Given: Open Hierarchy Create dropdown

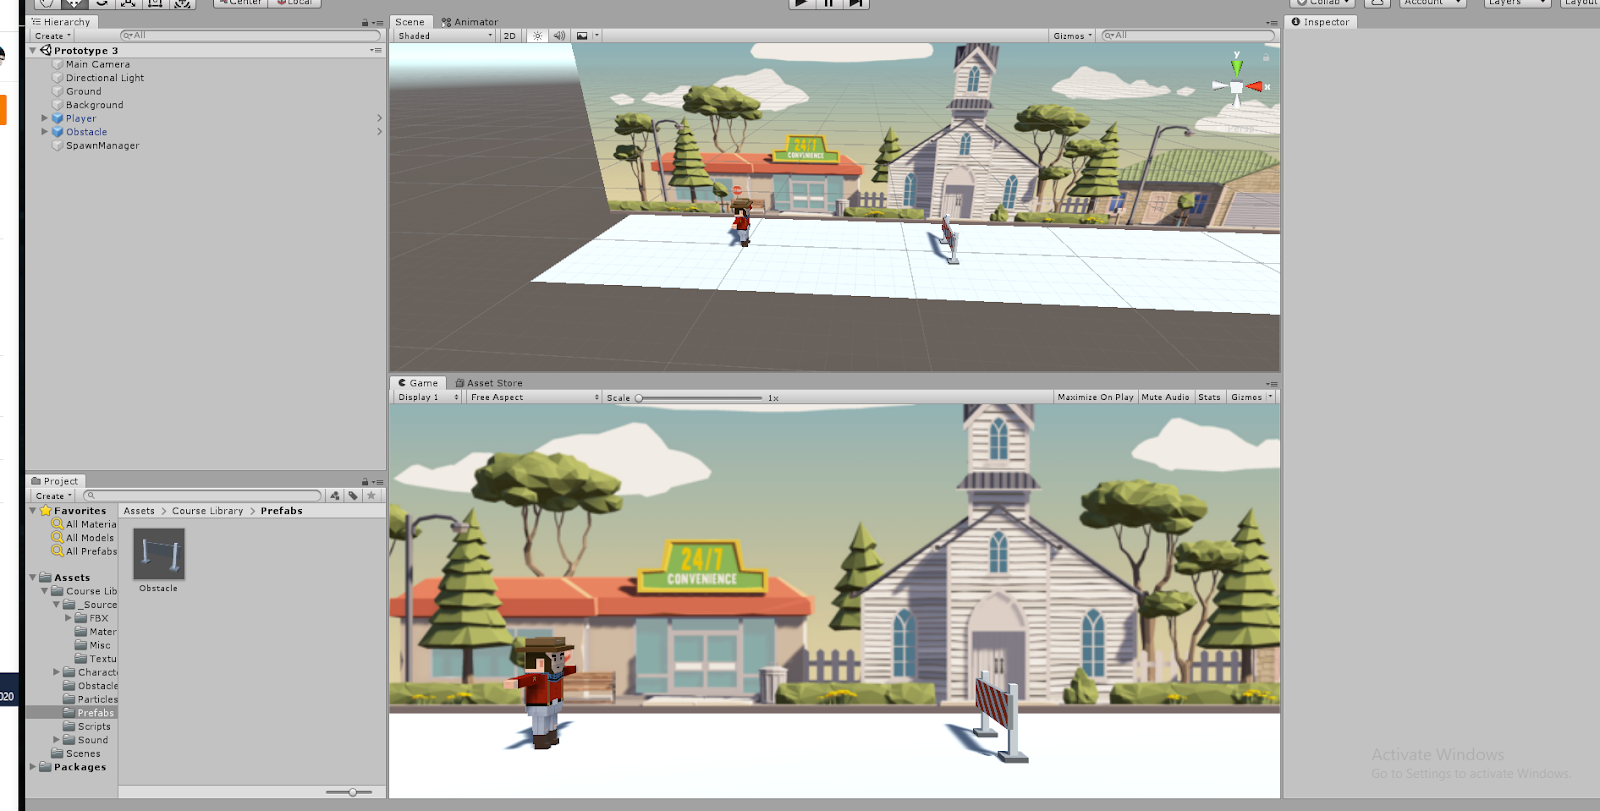Looking at the screenshot, I should click(x=52, y=35).
